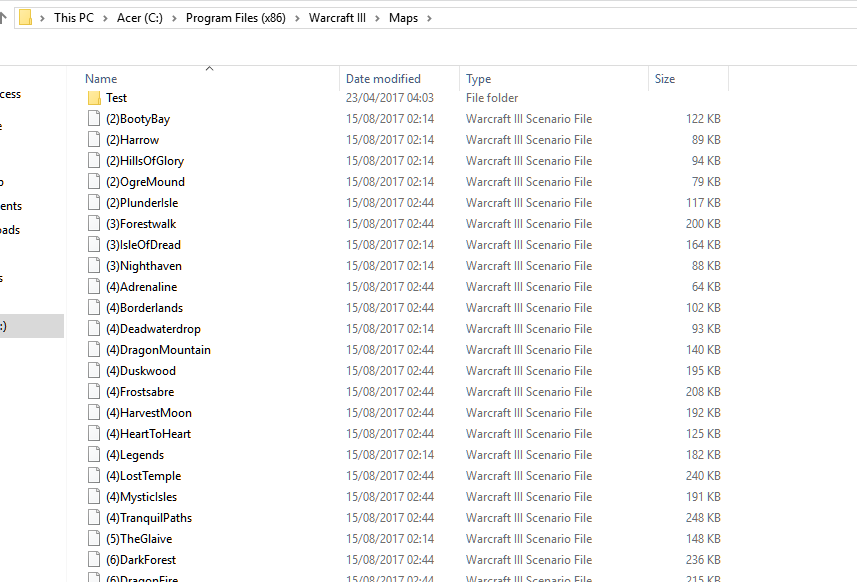
Task: Click the file icon of (2)PlunderIsle
Action: (94, 203)
